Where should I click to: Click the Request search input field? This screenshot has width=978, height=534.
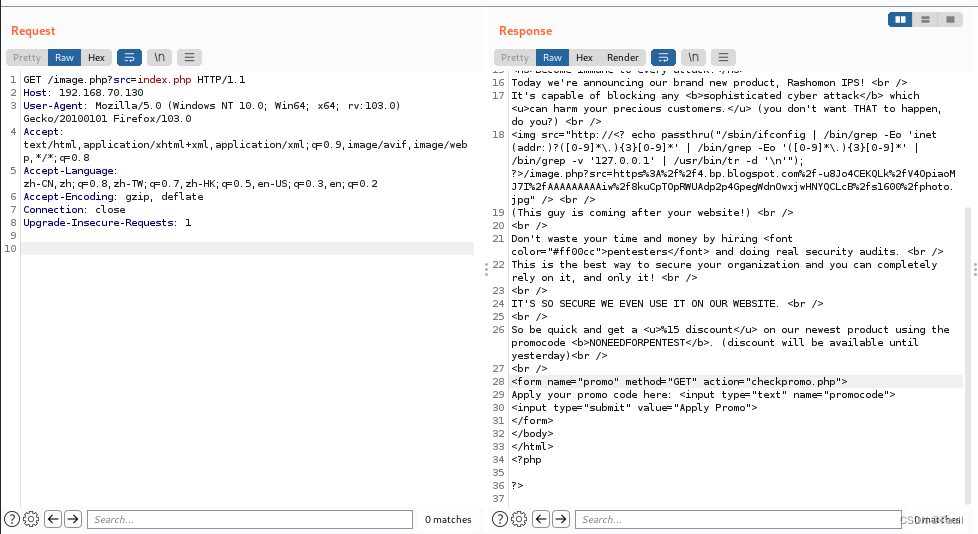click(x=249, y=519)
